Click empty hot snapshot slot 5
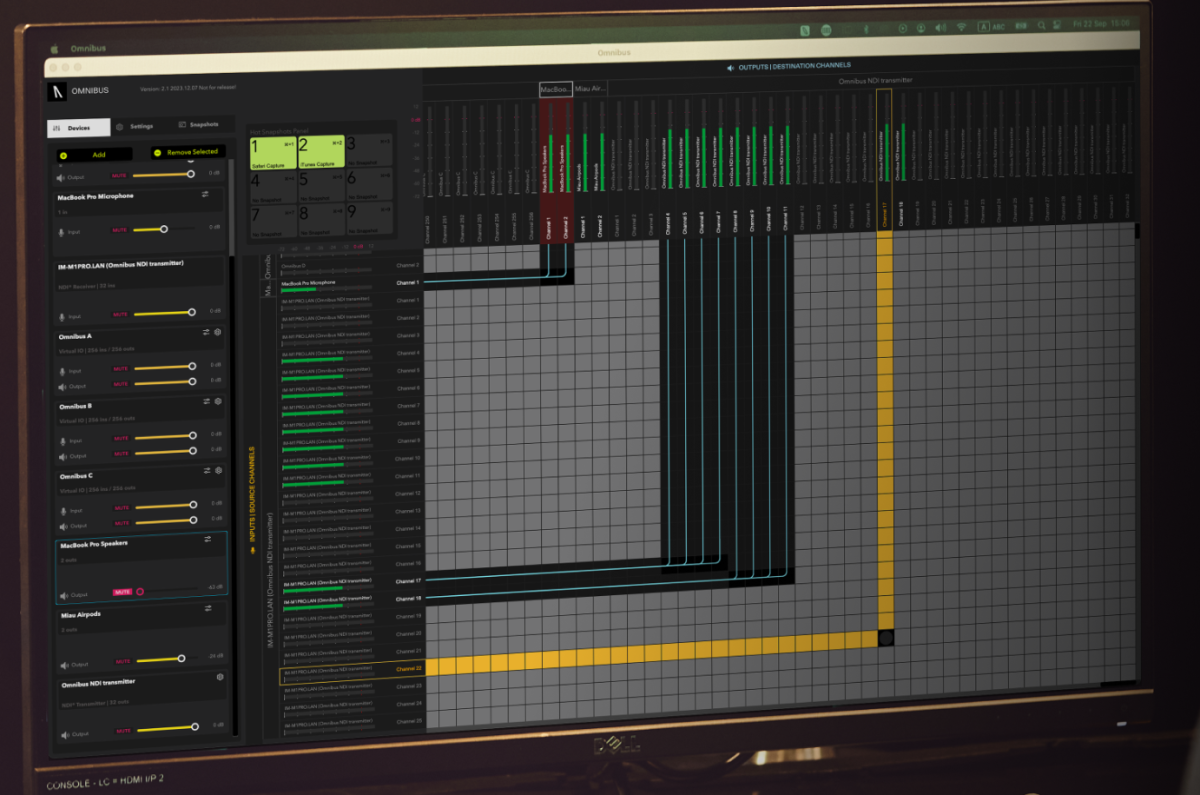The height and width of the screenshot is (795, 1200). (321, 185)
